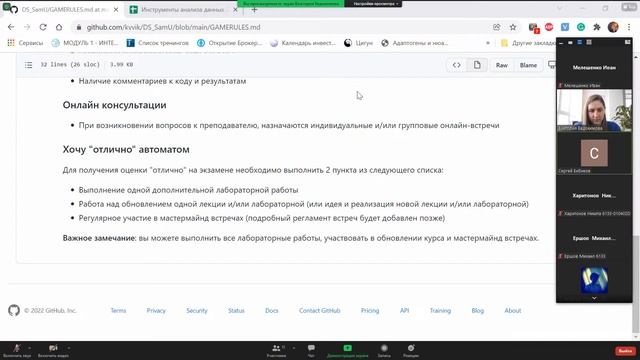Open Календарь инвест bookmark
The image size is (640, 360).
pyautogui.click(x=303, y=43)
